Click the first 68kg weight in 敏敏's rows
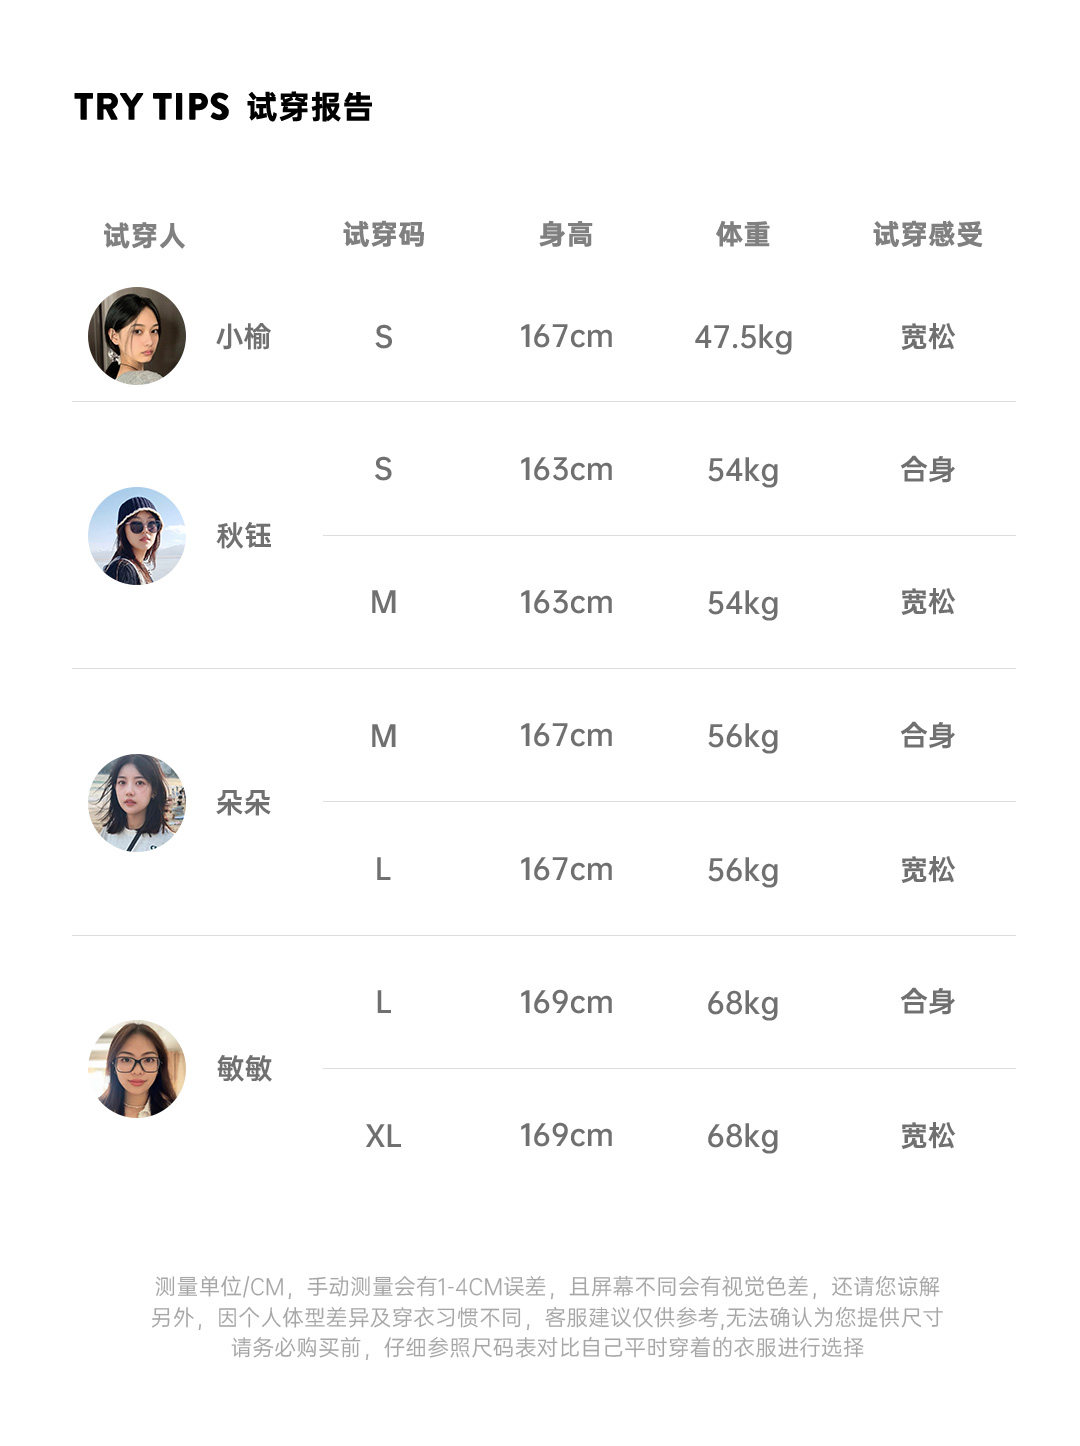 click(x=743, y=1003)
